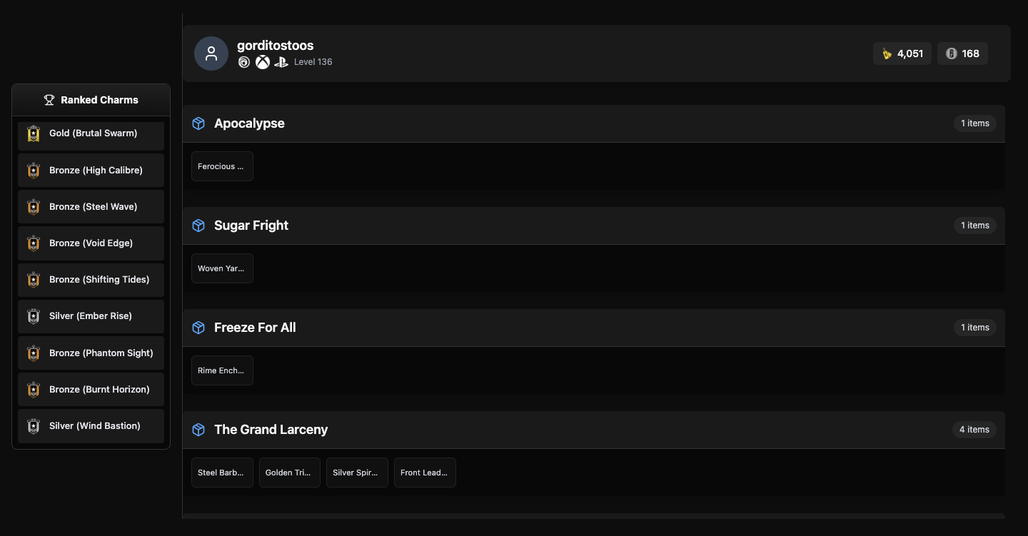Click the Front Lead... item card
1028x536 pixels.
click(424, 472)
